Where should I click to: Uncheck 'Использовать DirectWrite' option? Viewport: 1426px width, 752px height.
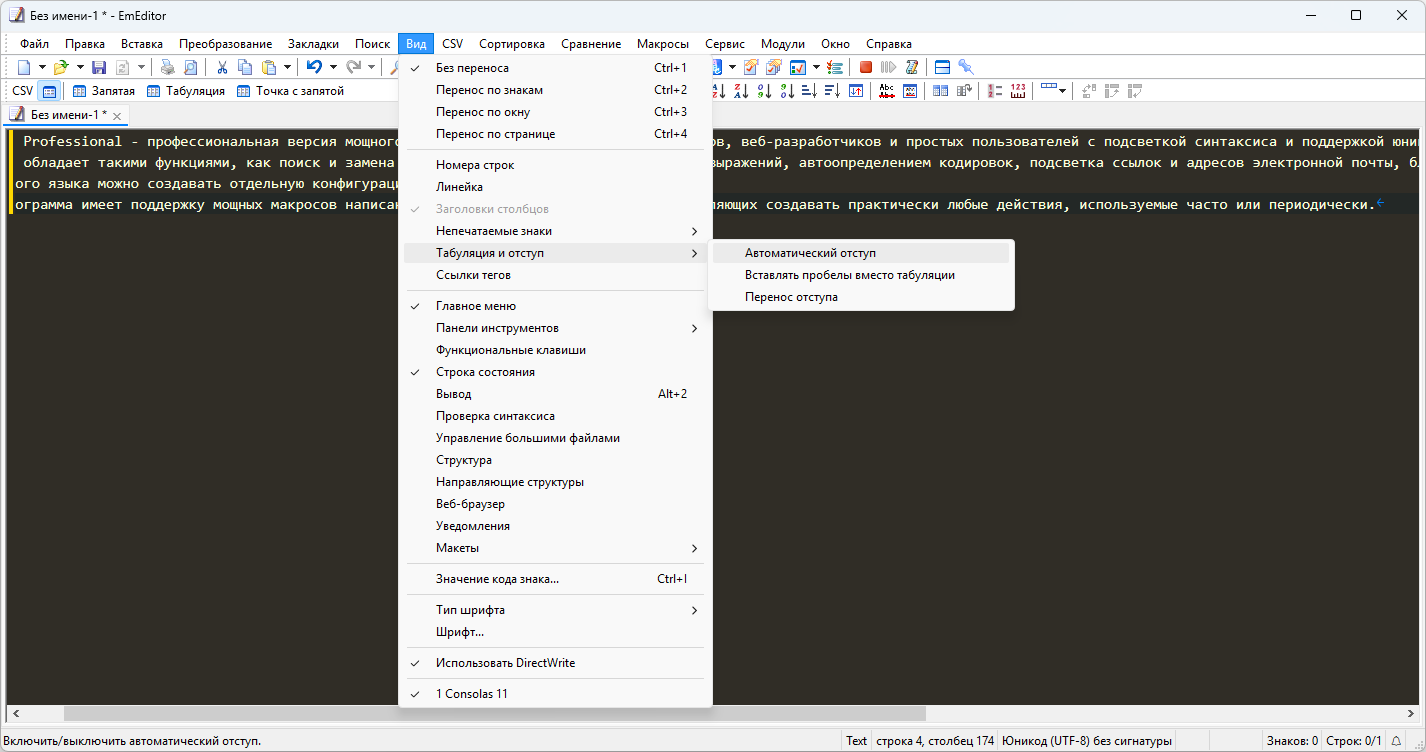click(x=505, y=663)
